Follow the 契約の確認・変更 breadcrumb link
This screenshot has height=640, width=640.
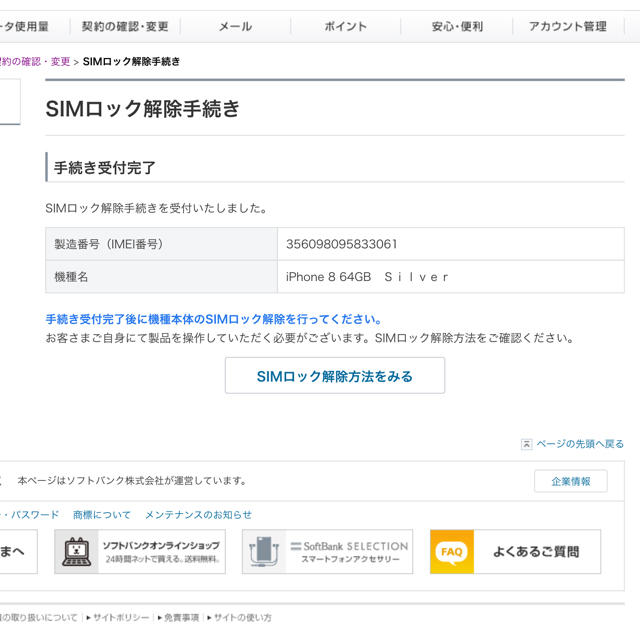pos(35,62)
